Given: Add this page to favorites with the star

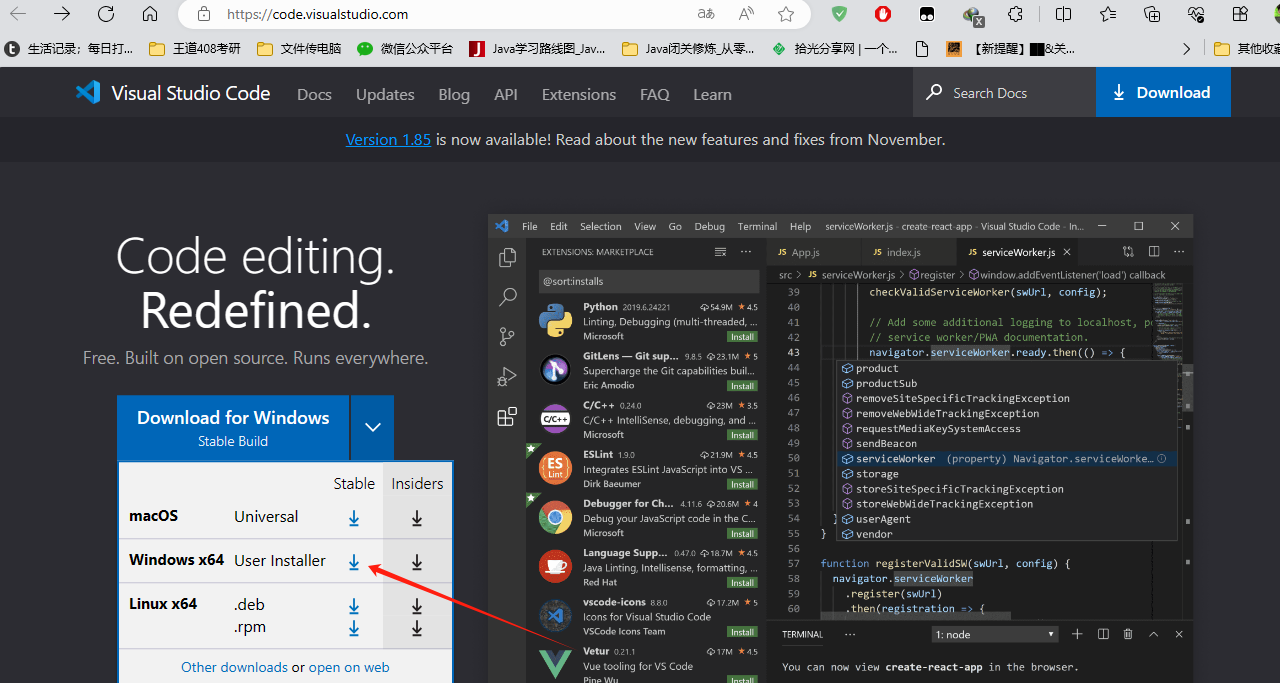Looking at the screenshot, I should [786, 14].
